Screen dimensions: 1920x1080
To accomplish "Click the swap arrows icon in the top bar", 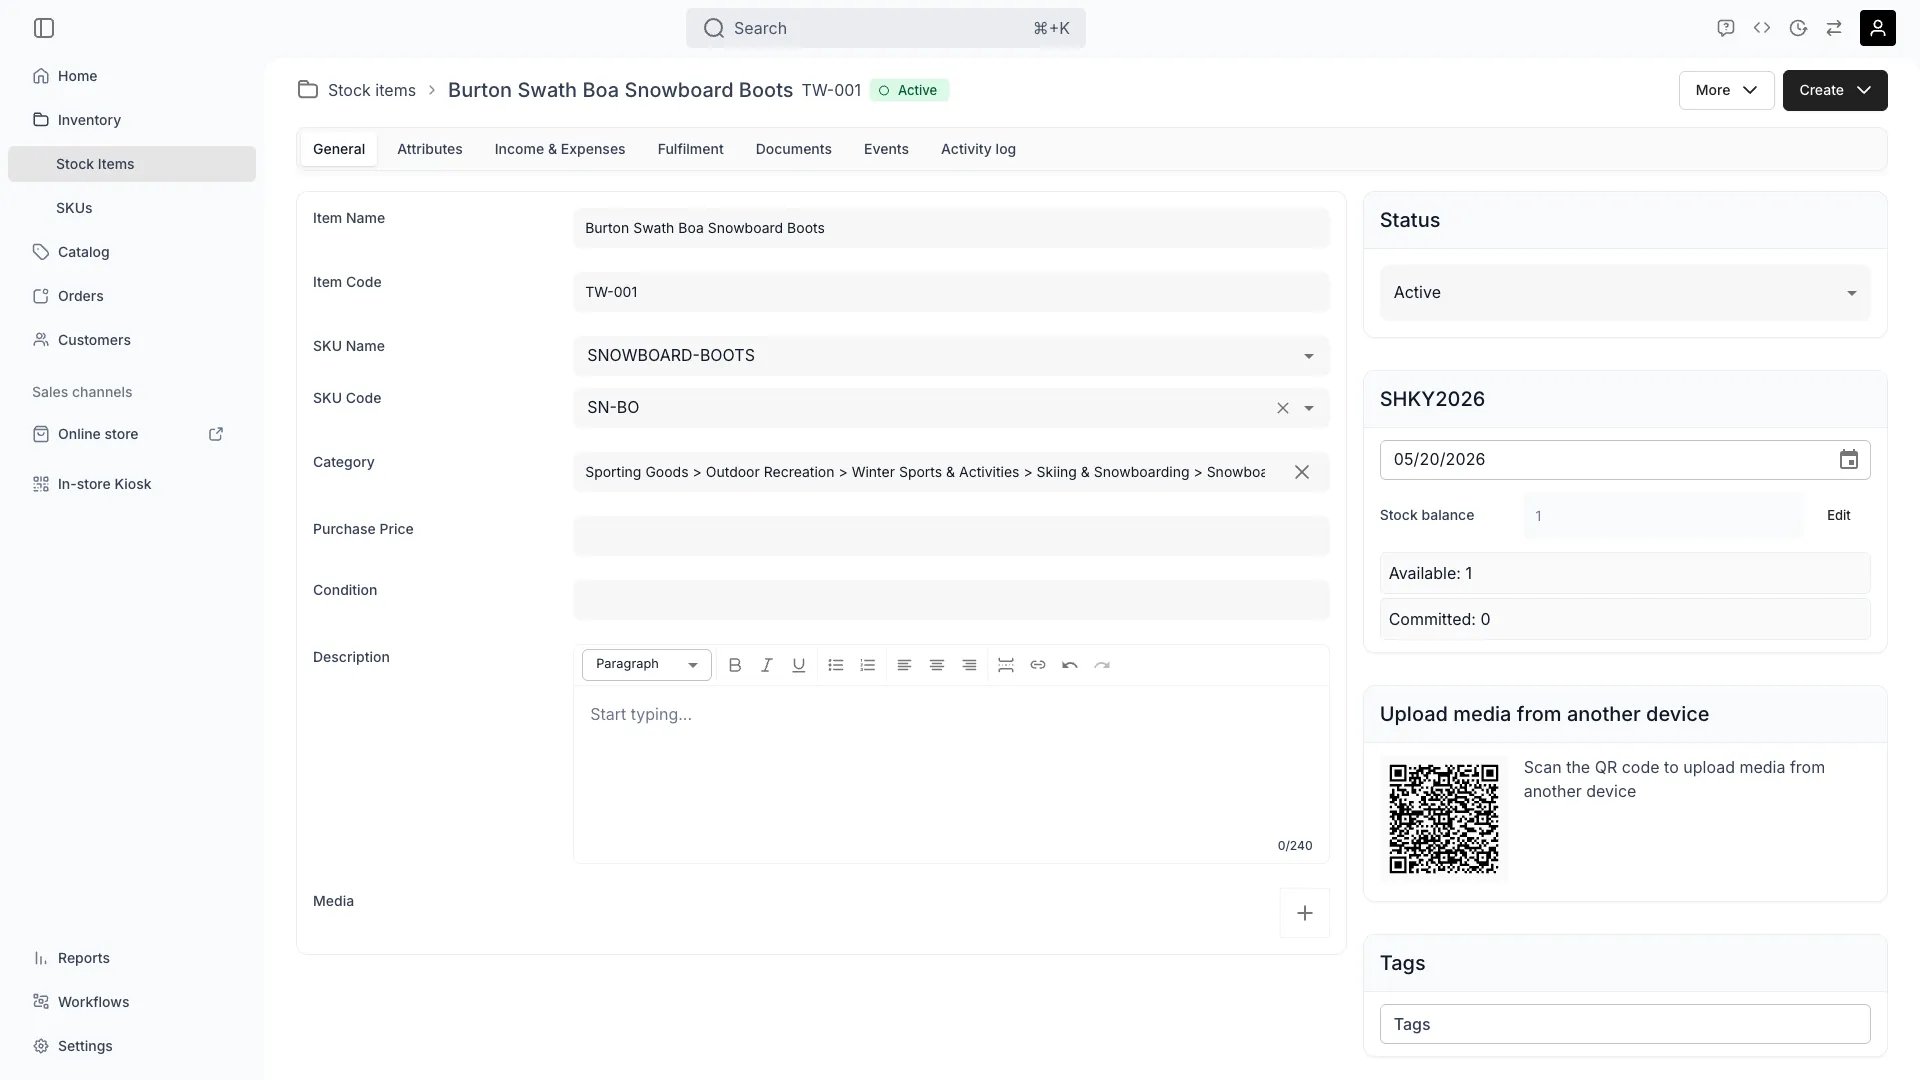I will [1834, 28].
